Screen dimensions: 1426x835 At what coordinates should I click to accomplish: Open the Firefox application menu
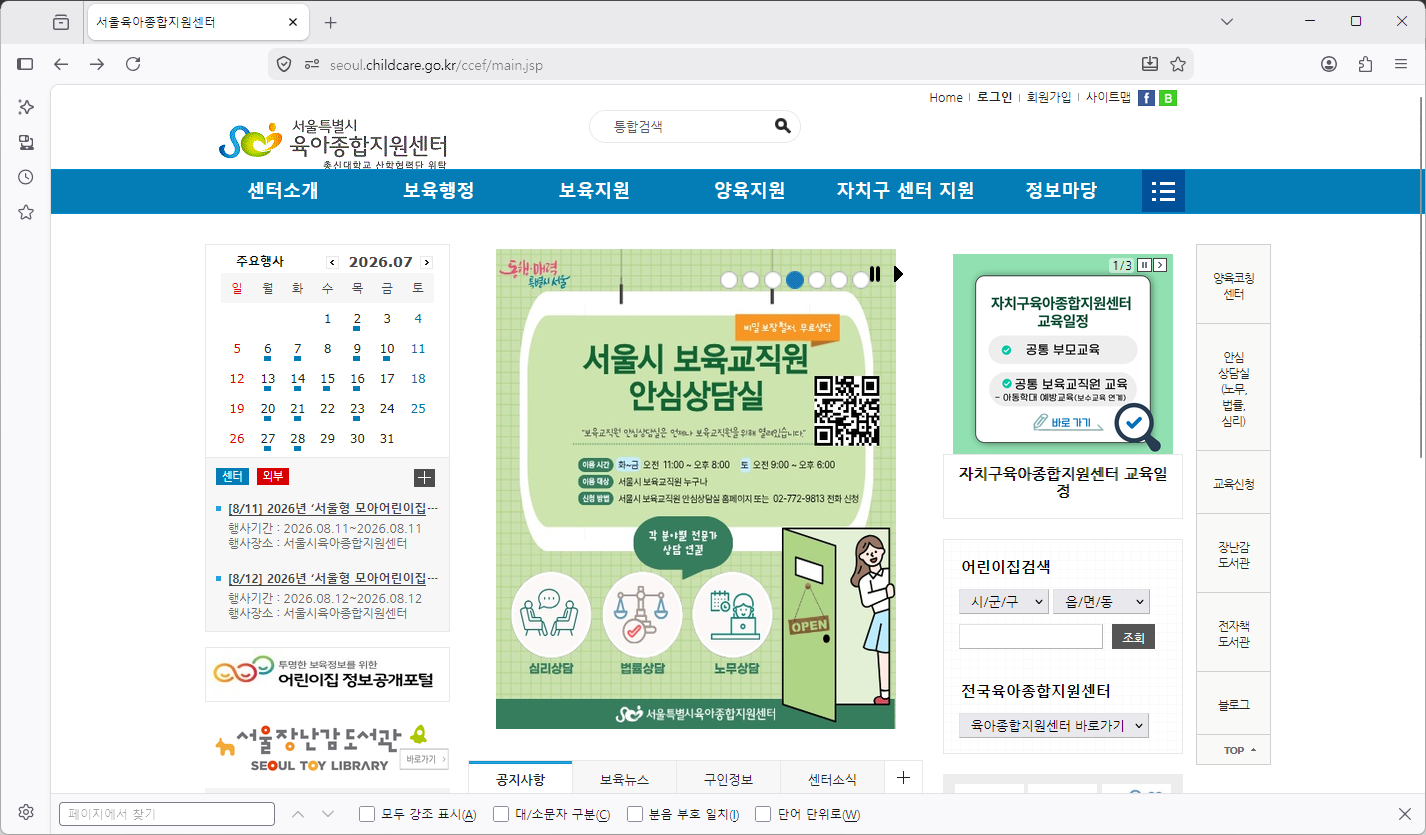(1401, 64)
